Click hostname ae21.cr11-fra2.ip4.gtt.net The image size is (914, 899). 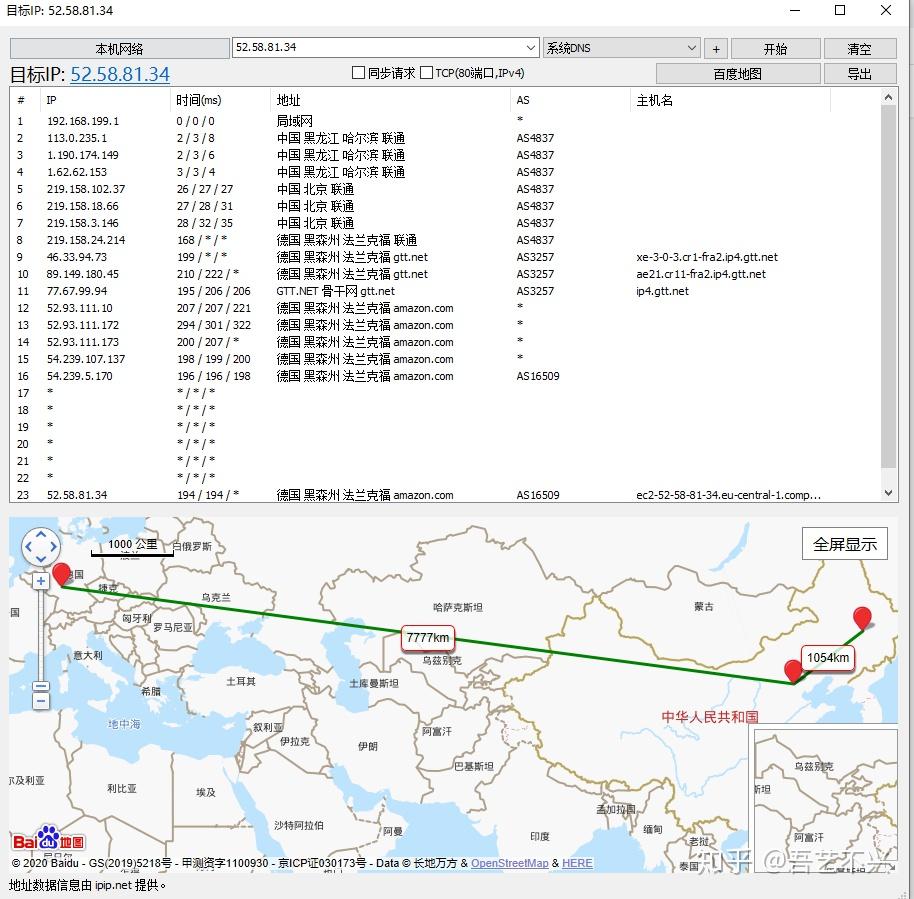pos(701,274)
